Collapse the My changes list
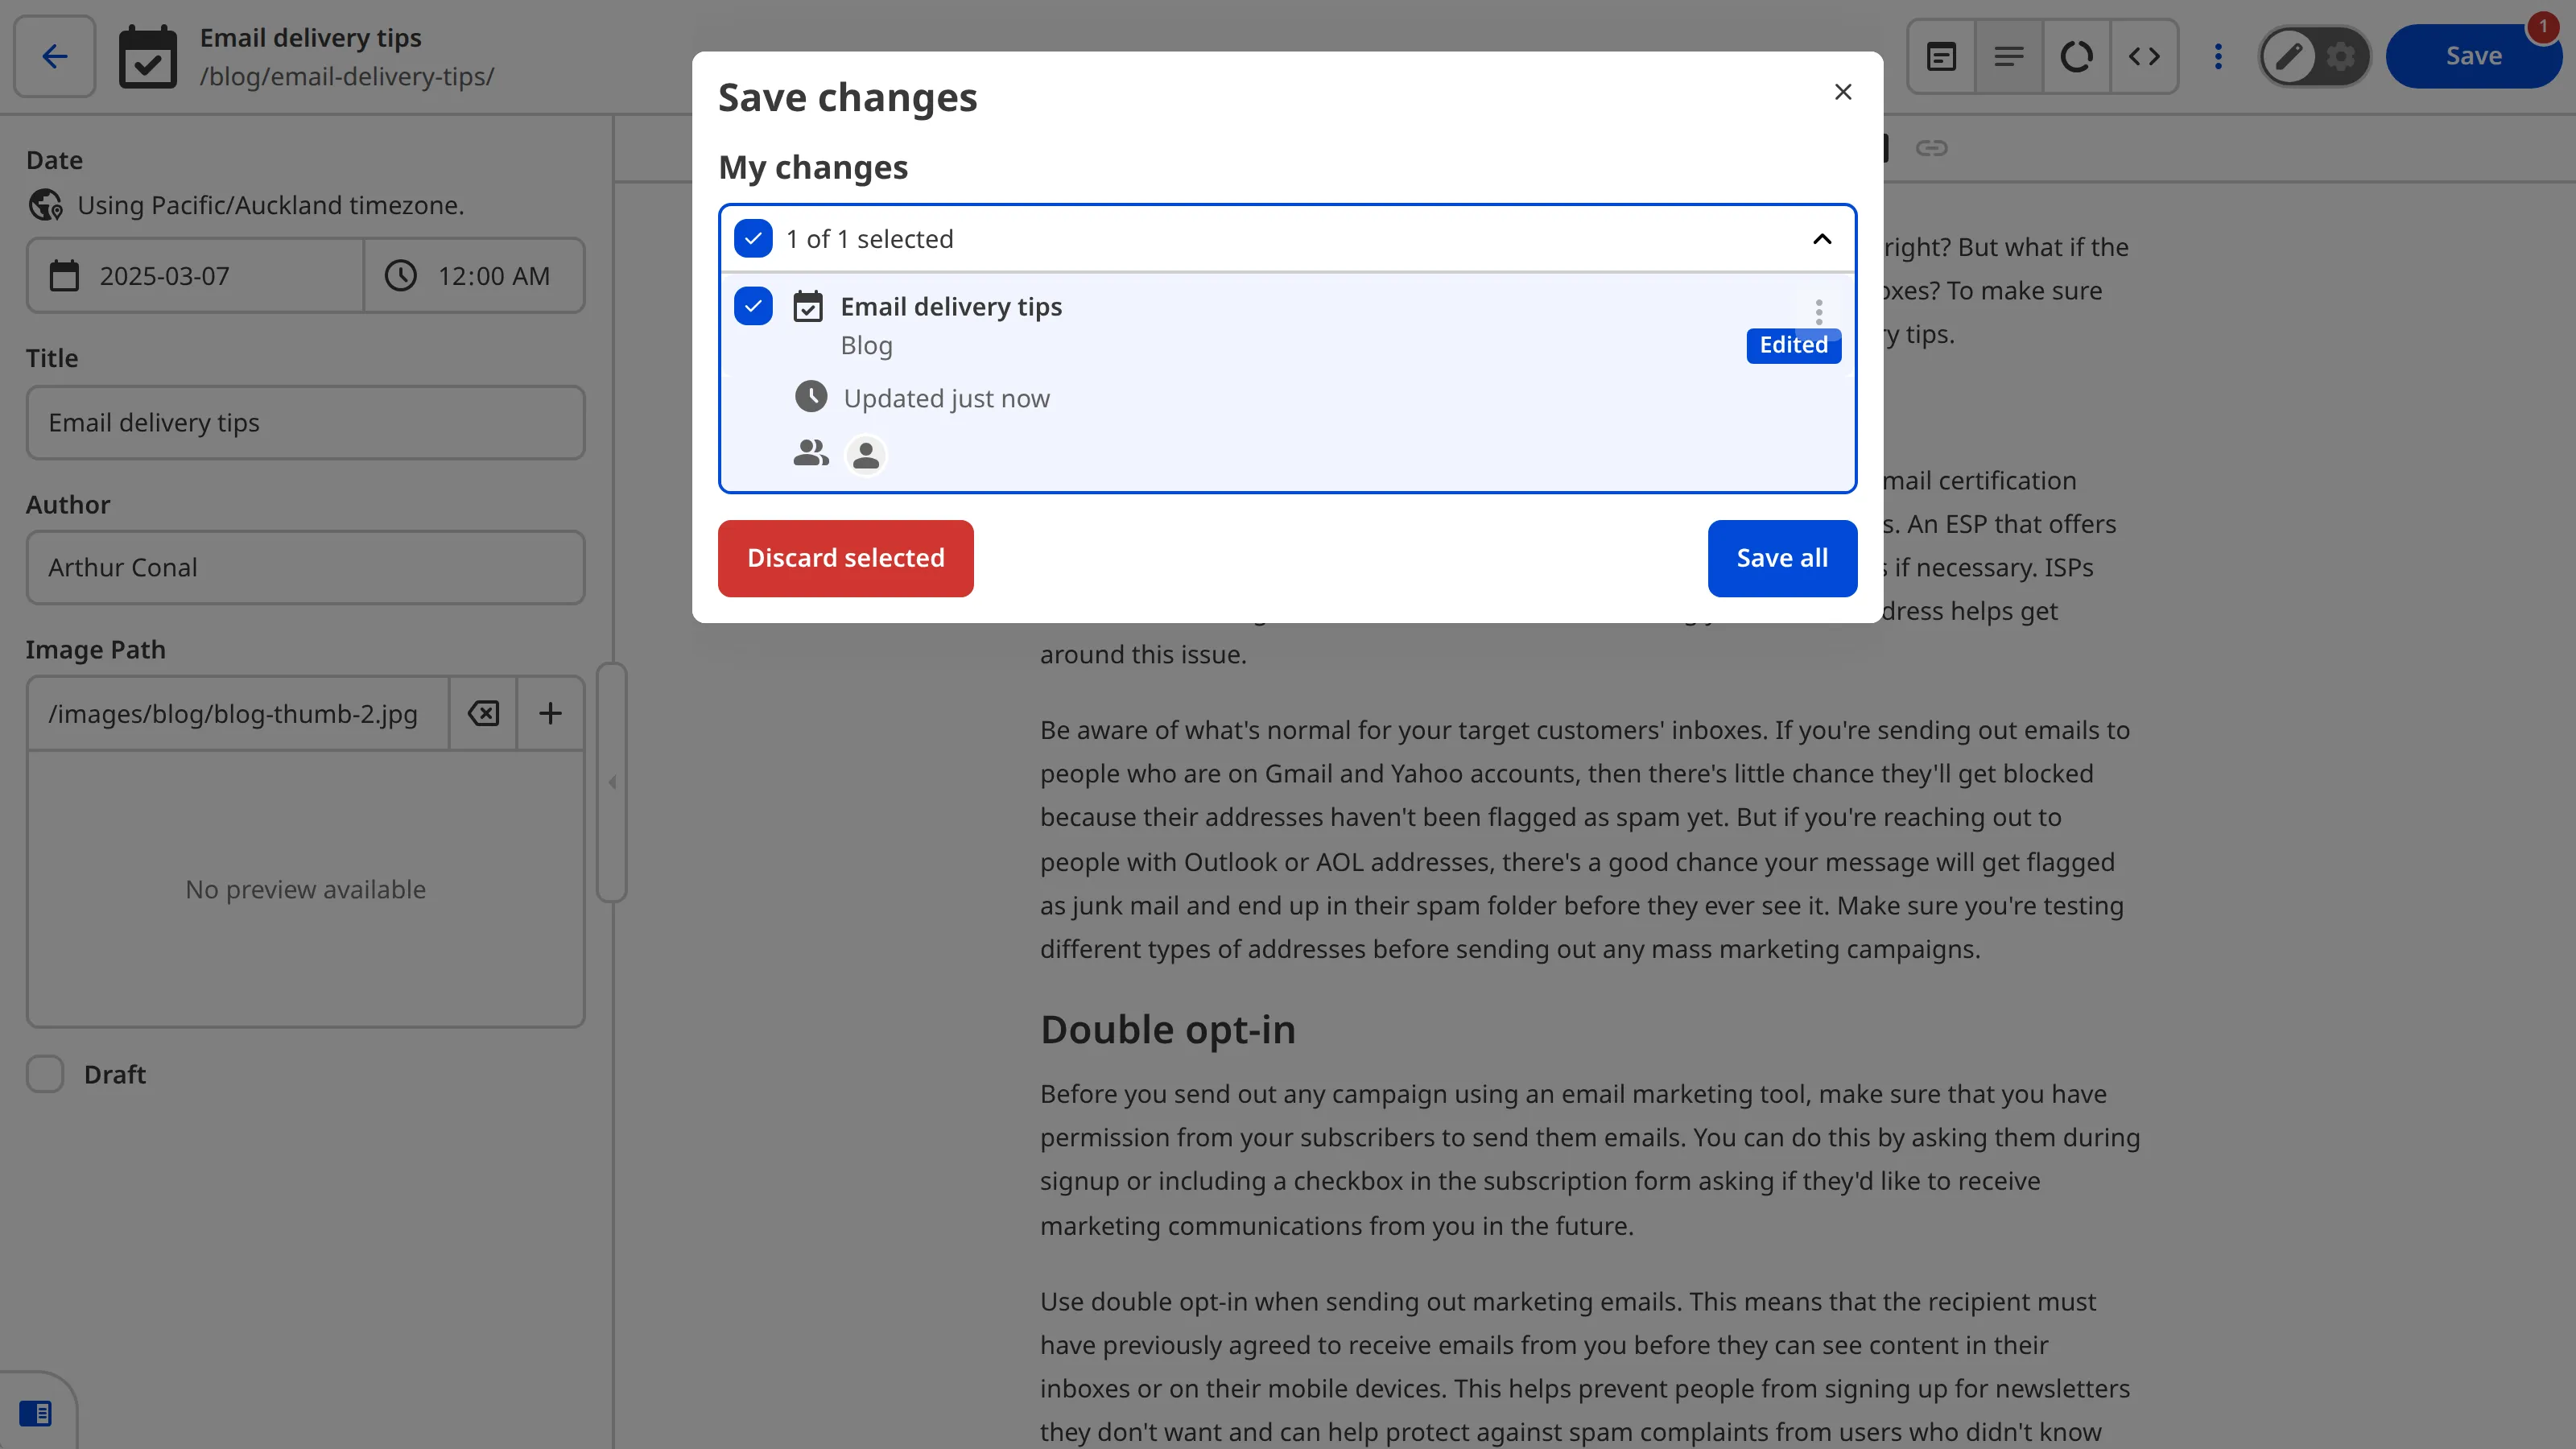 click(1822, 239)
